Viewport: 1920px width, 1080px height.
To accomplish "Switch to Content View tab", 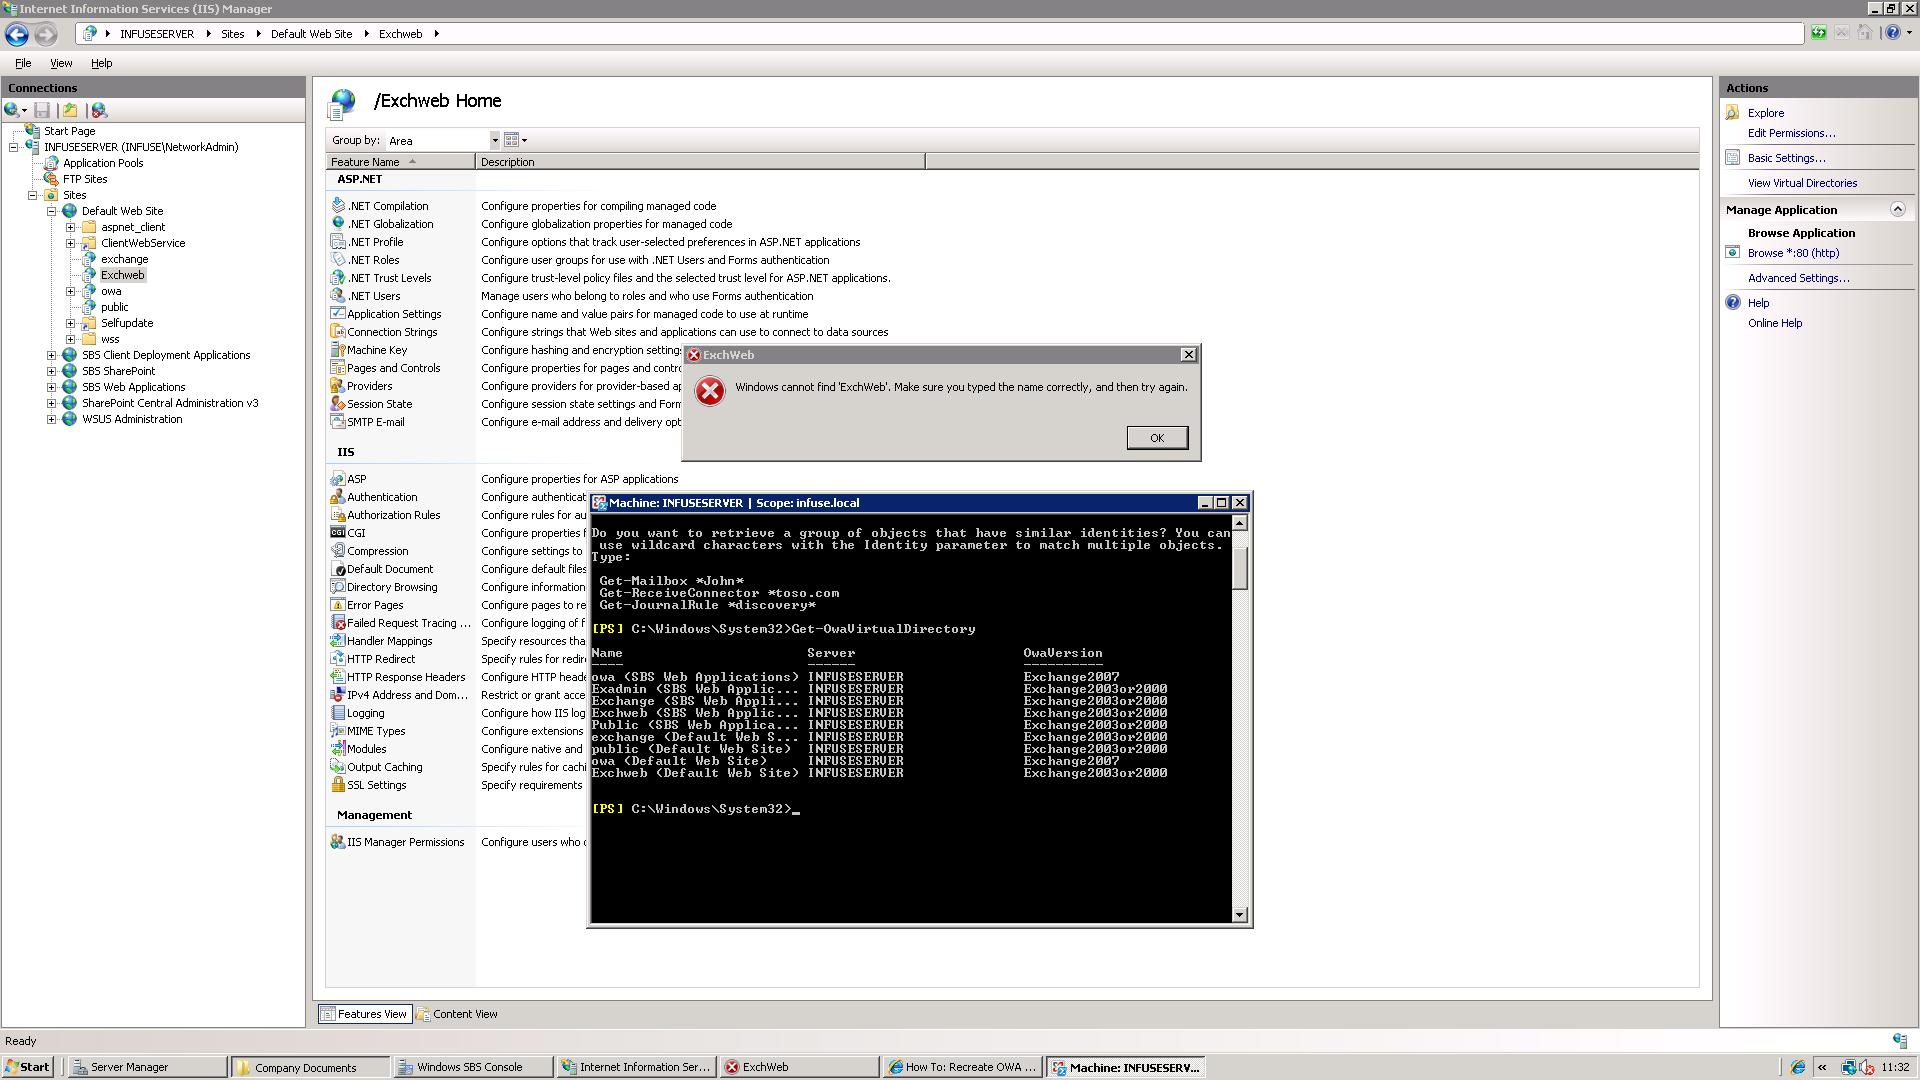I will (457, 1014).
